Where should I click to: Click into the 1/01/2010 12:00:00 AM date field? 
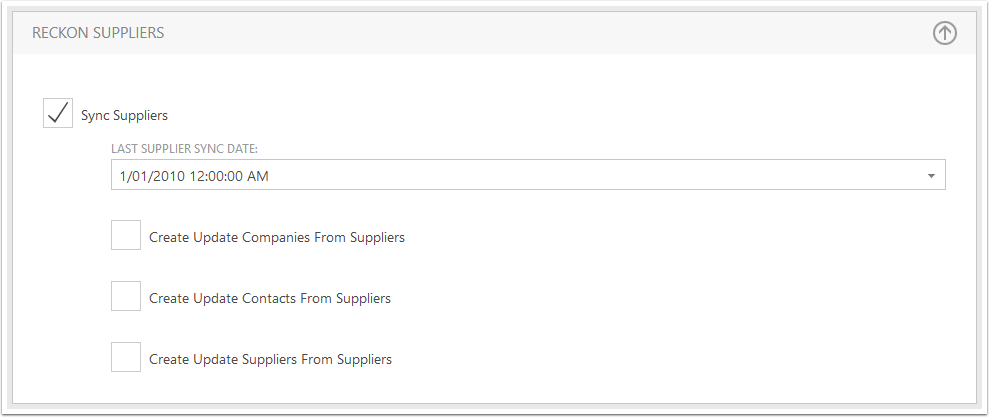528,175
